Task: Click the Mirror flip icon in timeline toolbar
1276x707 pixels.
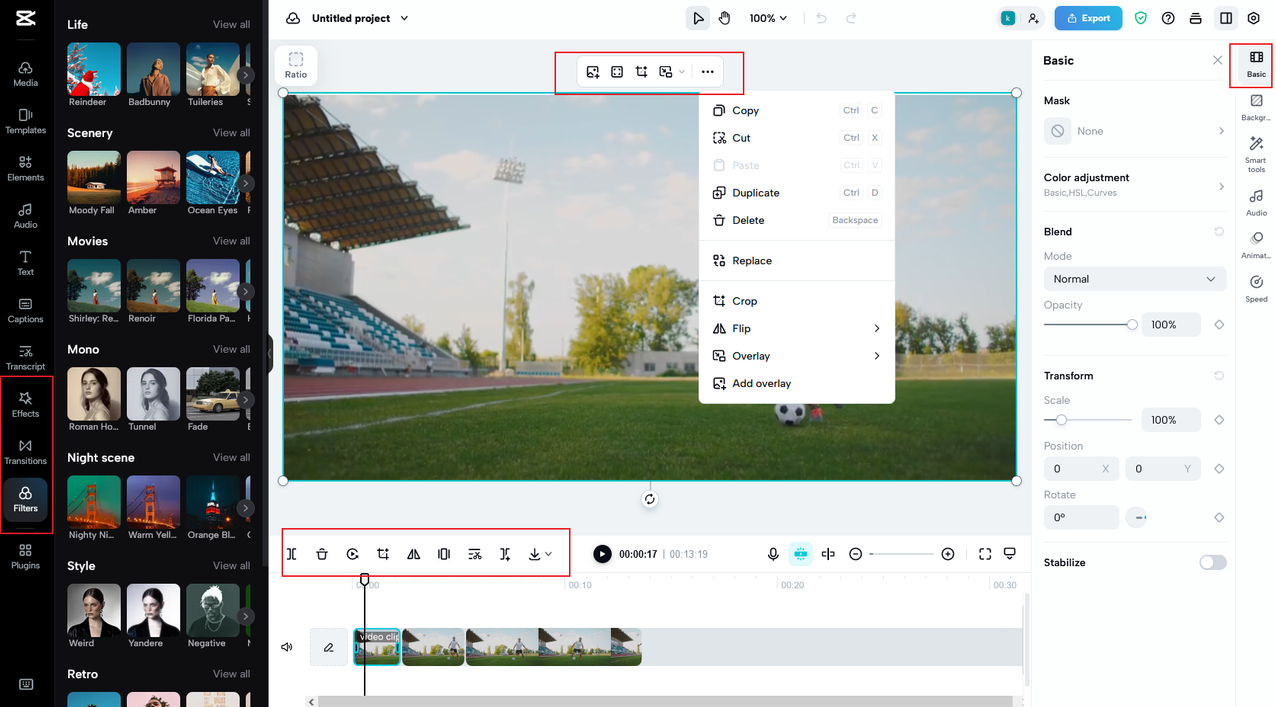Action: (x=414, y=554)
